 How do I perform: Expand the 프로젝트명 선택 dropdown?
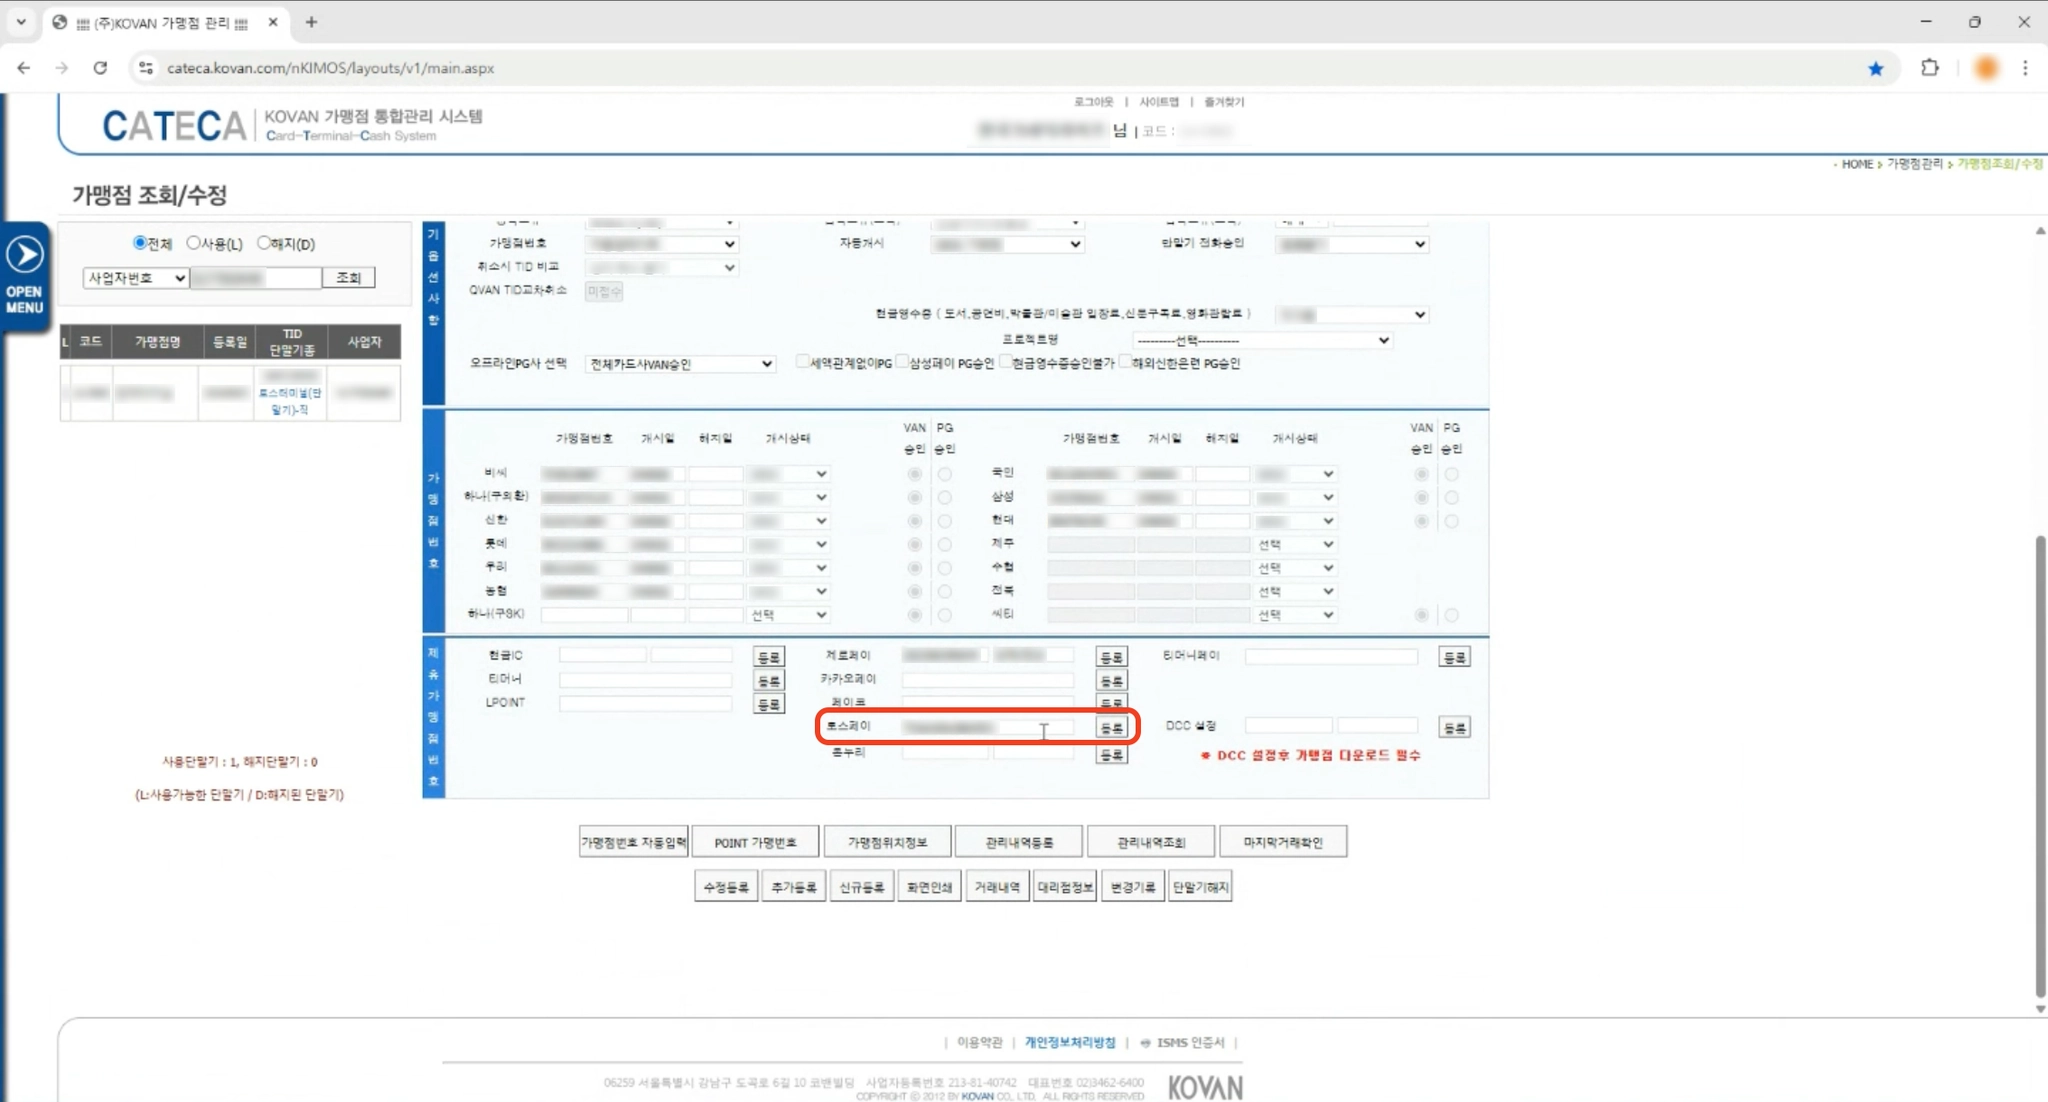pos(1262,340)
